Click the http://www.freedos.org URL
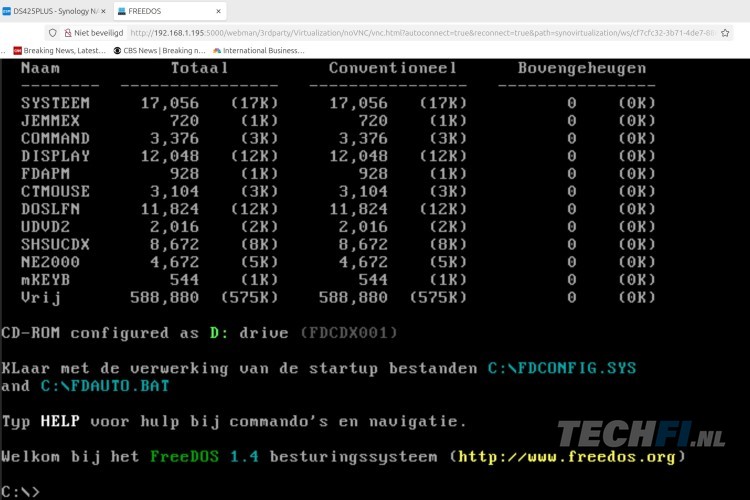750x500 pixels. coord(567,457)
